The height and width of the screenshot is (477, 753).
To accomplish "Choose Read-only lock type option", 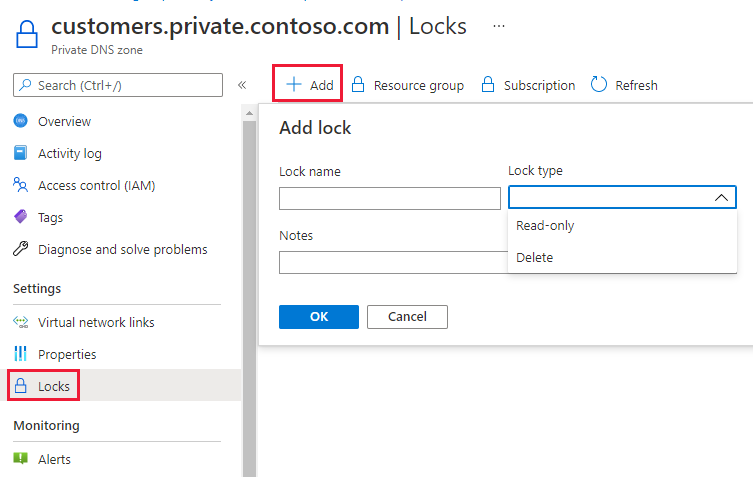I will [545, 226].
